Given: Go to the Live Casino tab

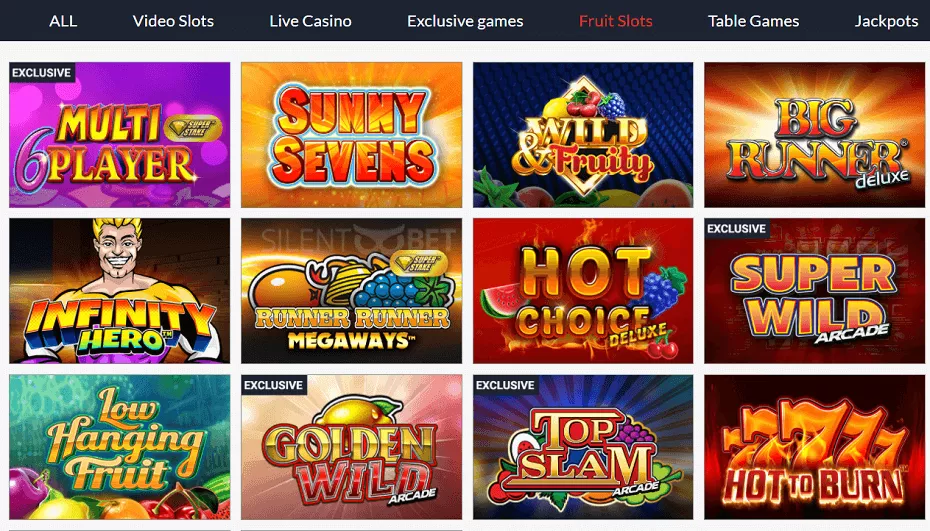Looking at the screenshot, I should [x=310, y=21].
